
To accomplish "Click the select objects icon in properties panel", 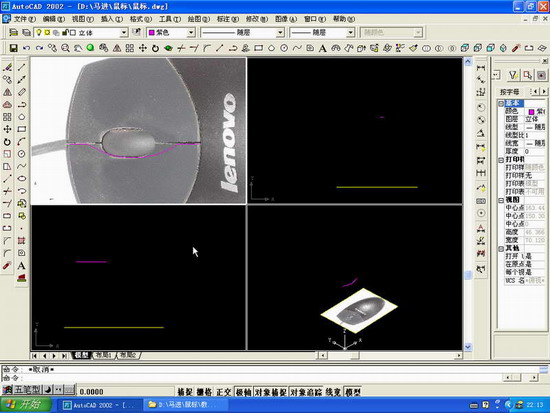I will 527,75.
